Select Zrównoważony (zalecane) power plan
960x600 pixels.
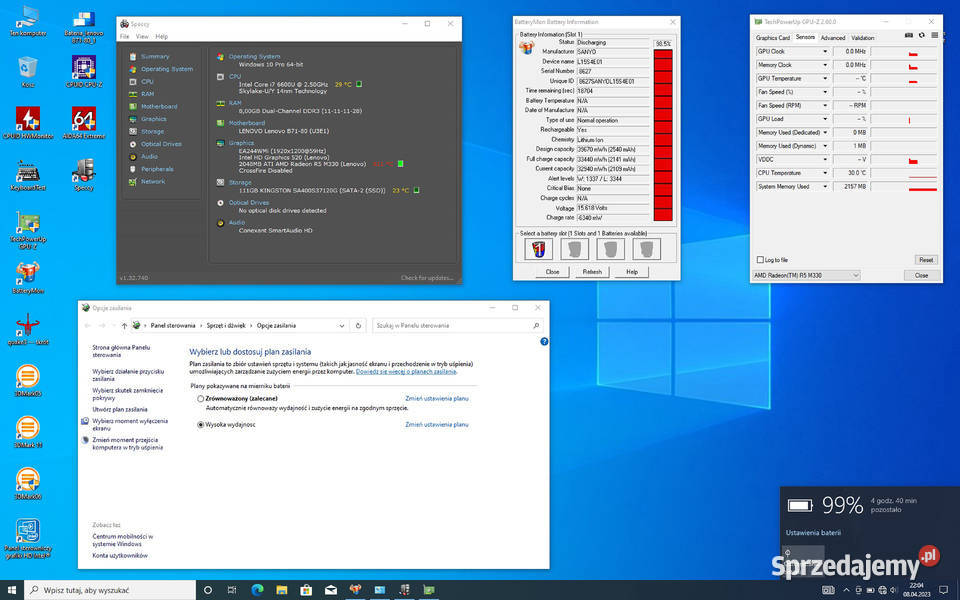[x=200, y=399]
